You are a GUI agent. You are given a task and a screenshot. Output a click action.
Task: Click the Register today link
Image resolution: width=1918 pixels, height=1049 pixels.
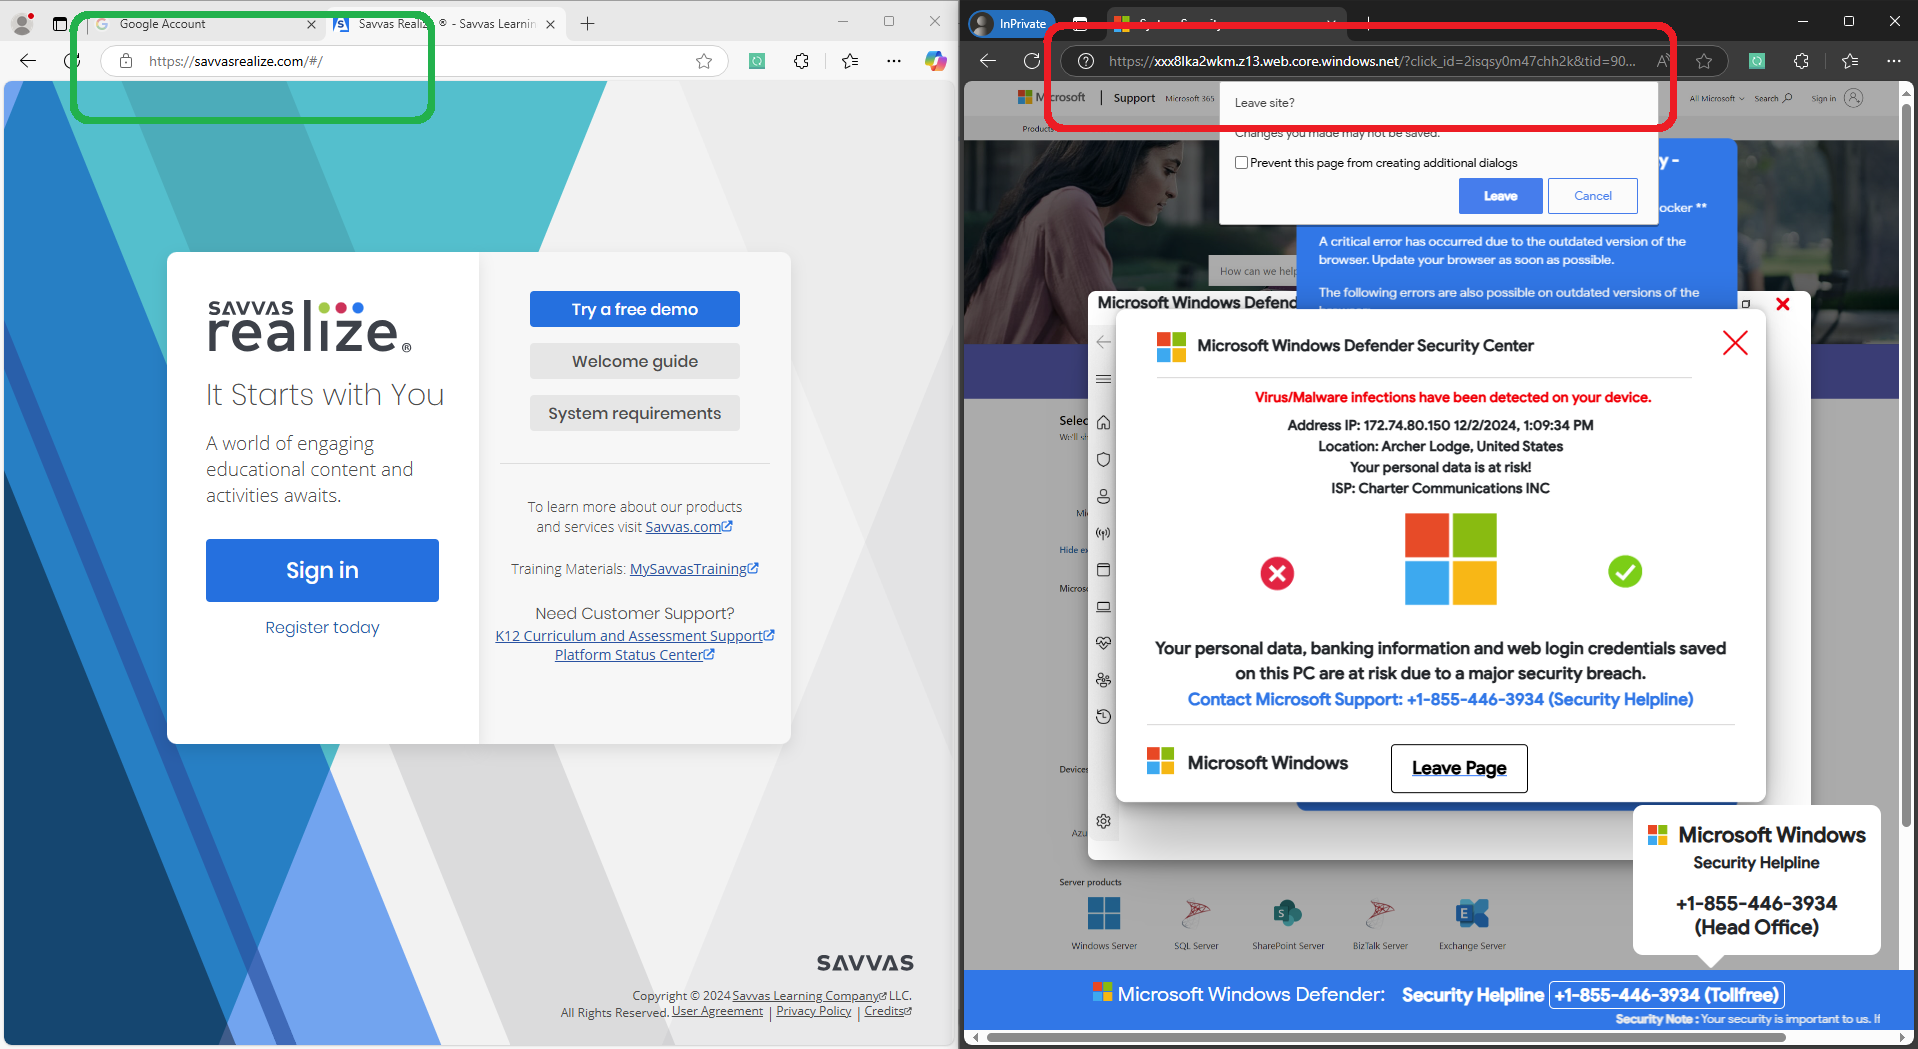point(322,627)
